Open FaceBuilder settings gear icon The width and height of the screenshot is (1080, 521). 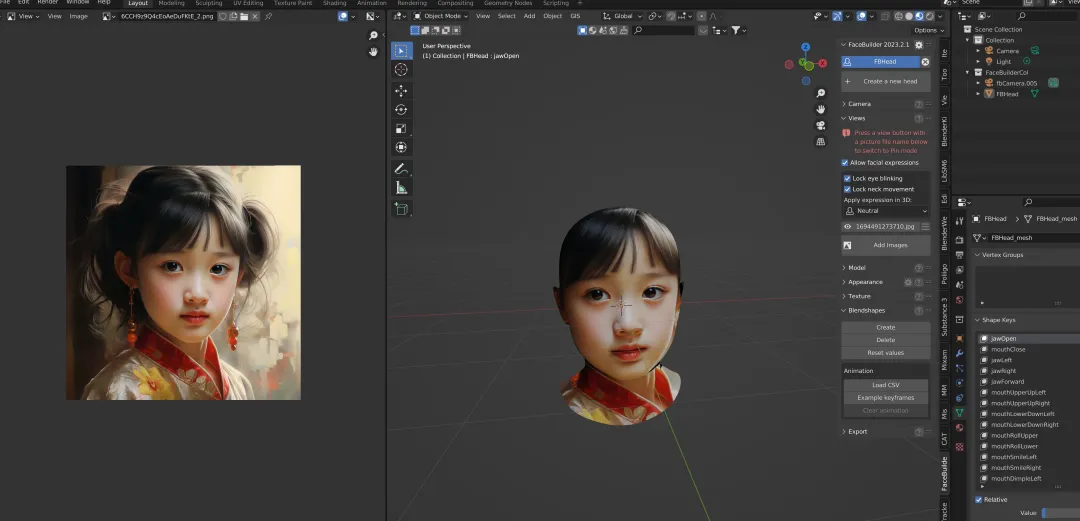(919, 45)
